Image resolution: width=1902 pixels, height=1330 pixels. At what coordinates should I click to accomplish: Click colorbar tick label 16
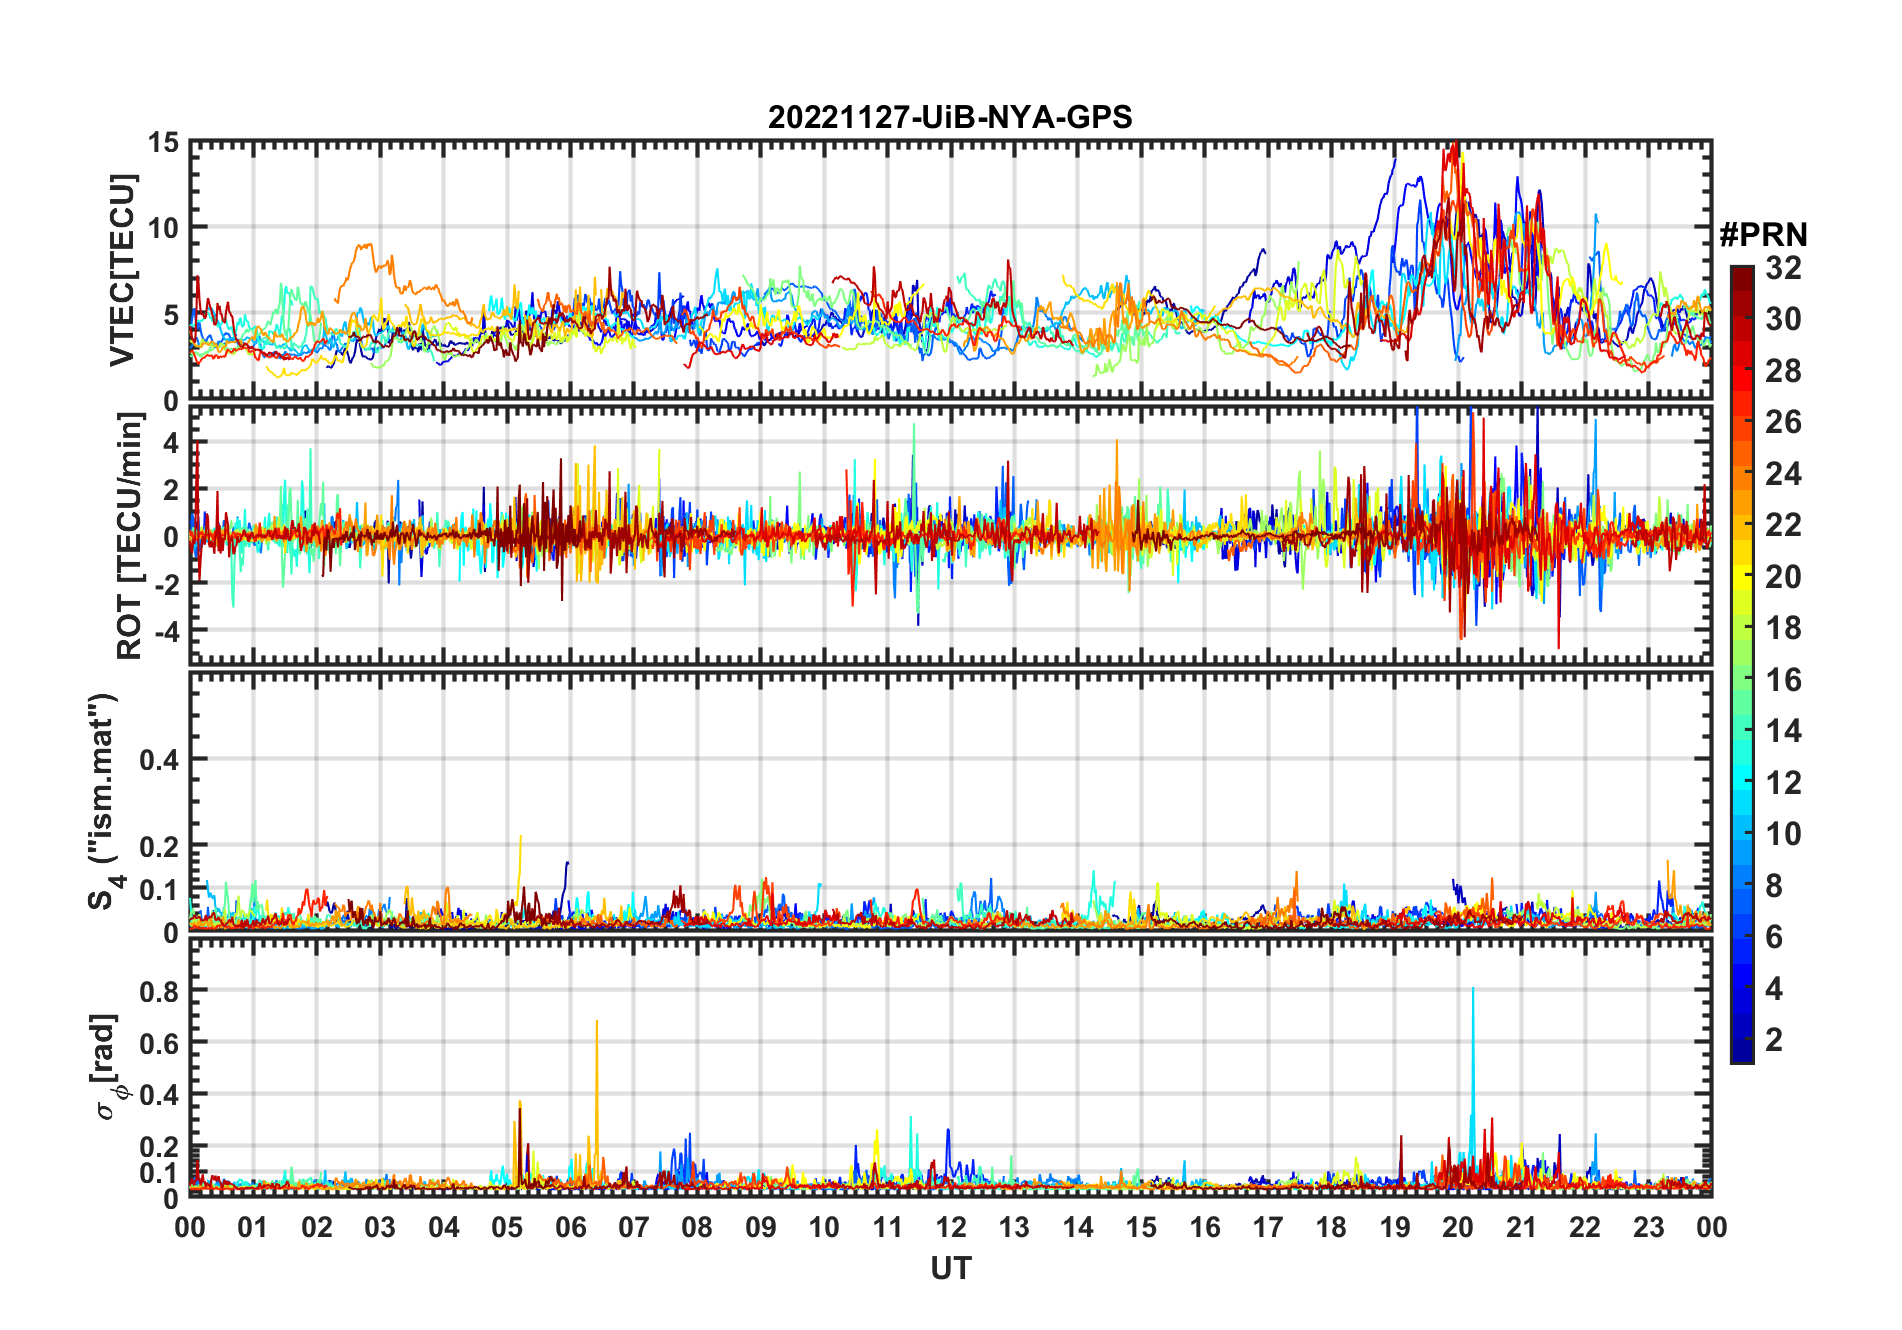(x=1783, y=680)
